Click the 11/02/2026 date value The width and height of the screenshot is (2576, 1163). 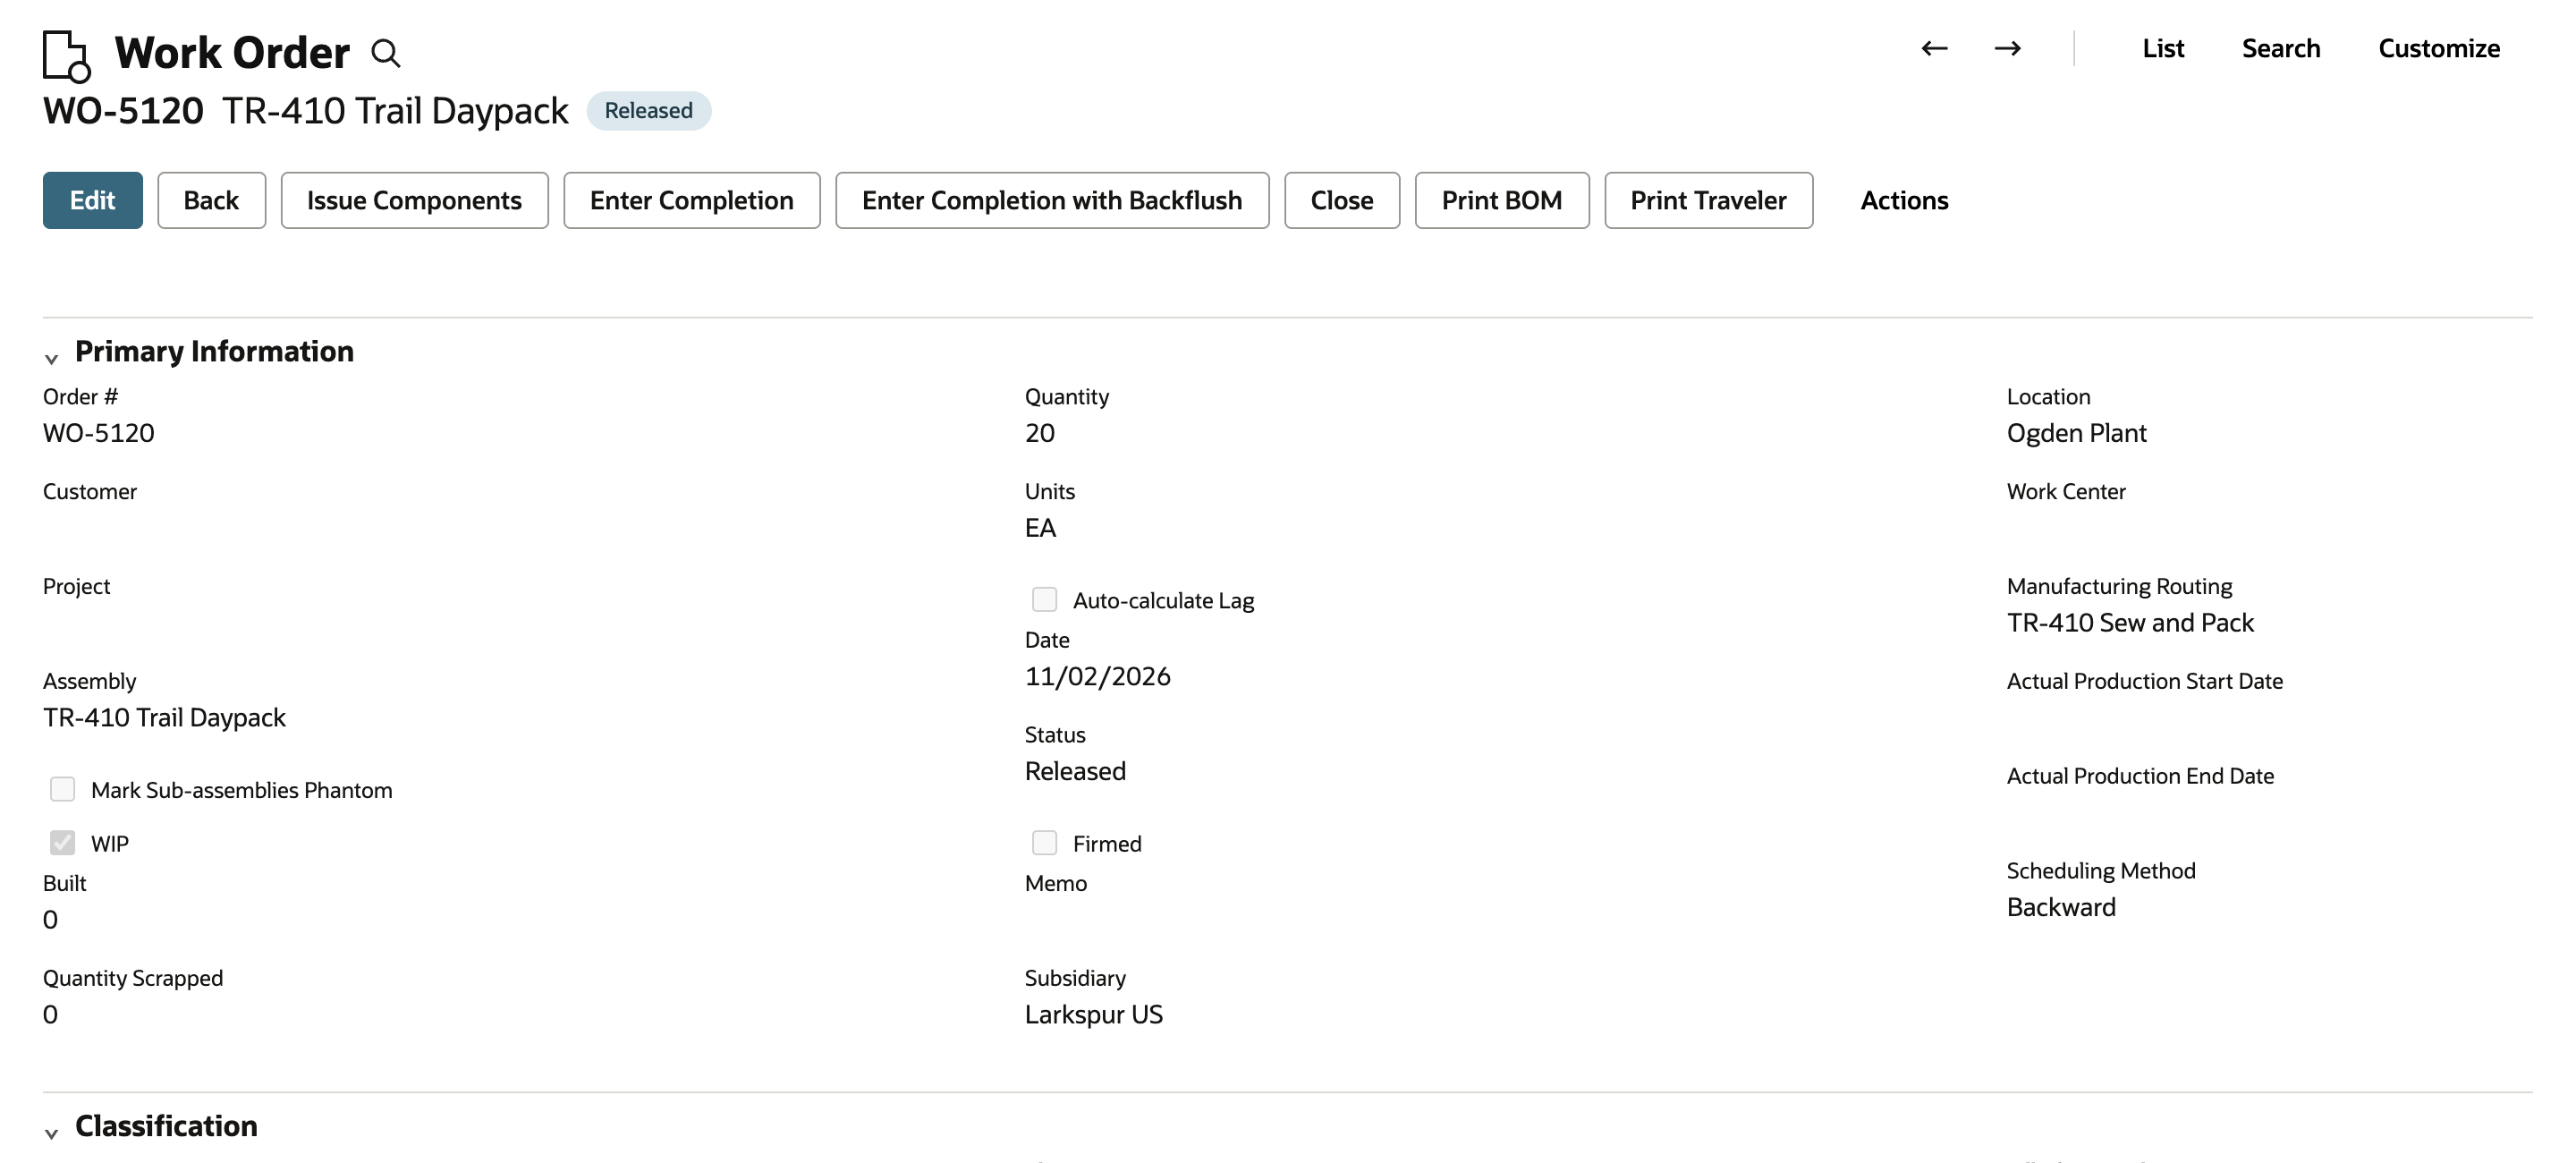pyautogui.click(x=1097, y=677)
